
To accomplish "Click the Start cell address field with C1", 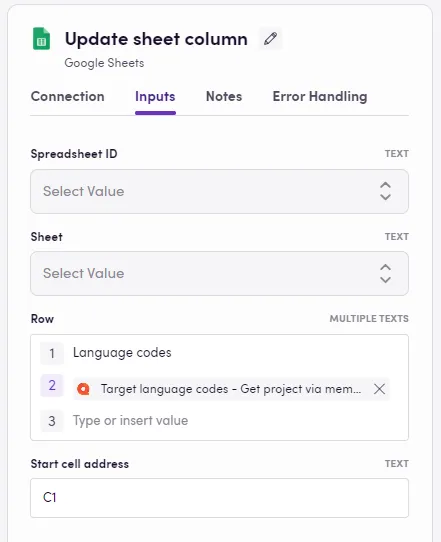I will (x=219, y=498).
